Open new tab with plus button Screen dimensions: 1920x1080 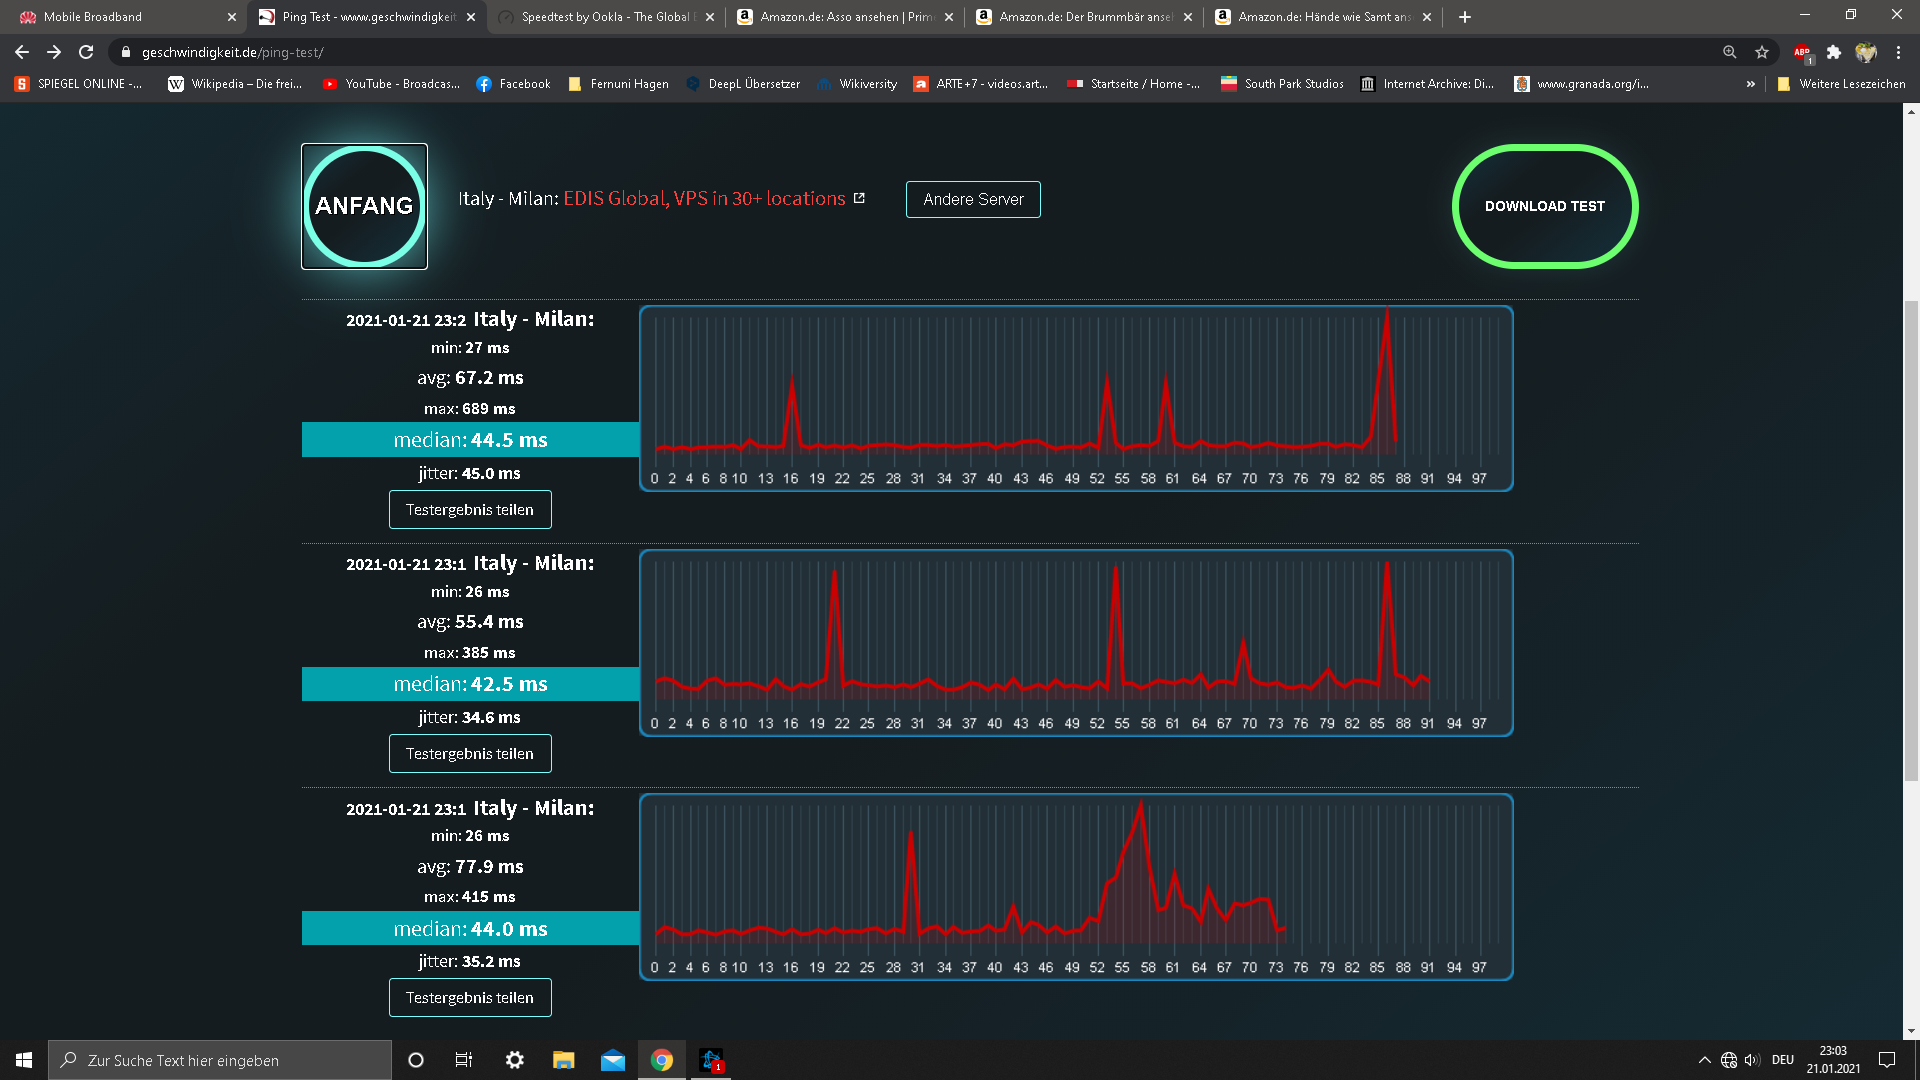[x=1465, y=17]
